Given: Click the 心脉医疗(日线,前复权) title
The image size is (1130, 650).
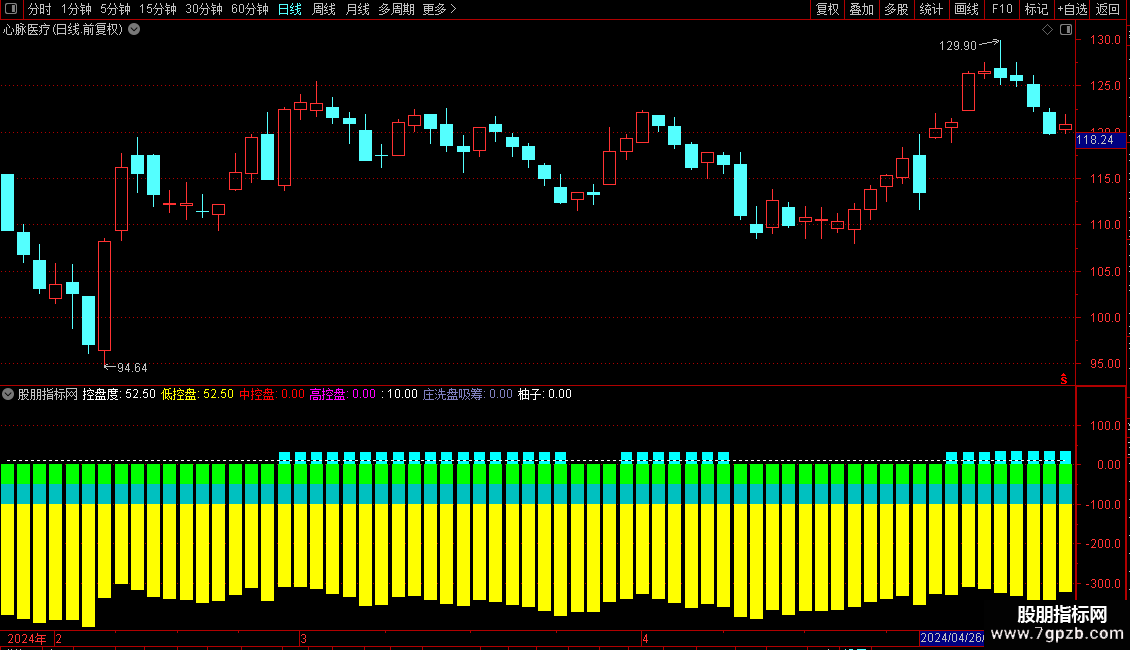Looking at the screenshot, I should click(x=63, y=30).
